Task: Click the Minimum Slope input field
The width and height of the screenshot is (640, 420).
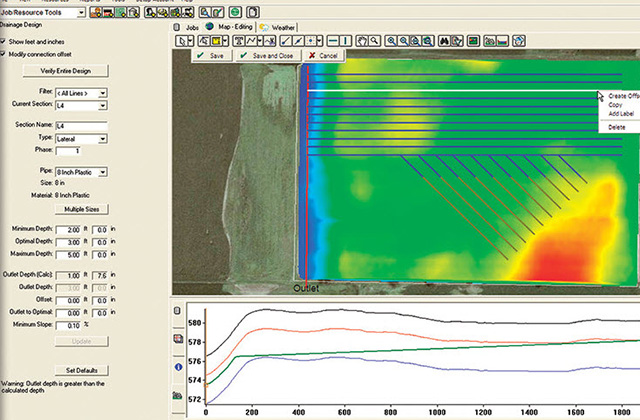Action: (x=68, y=326)
